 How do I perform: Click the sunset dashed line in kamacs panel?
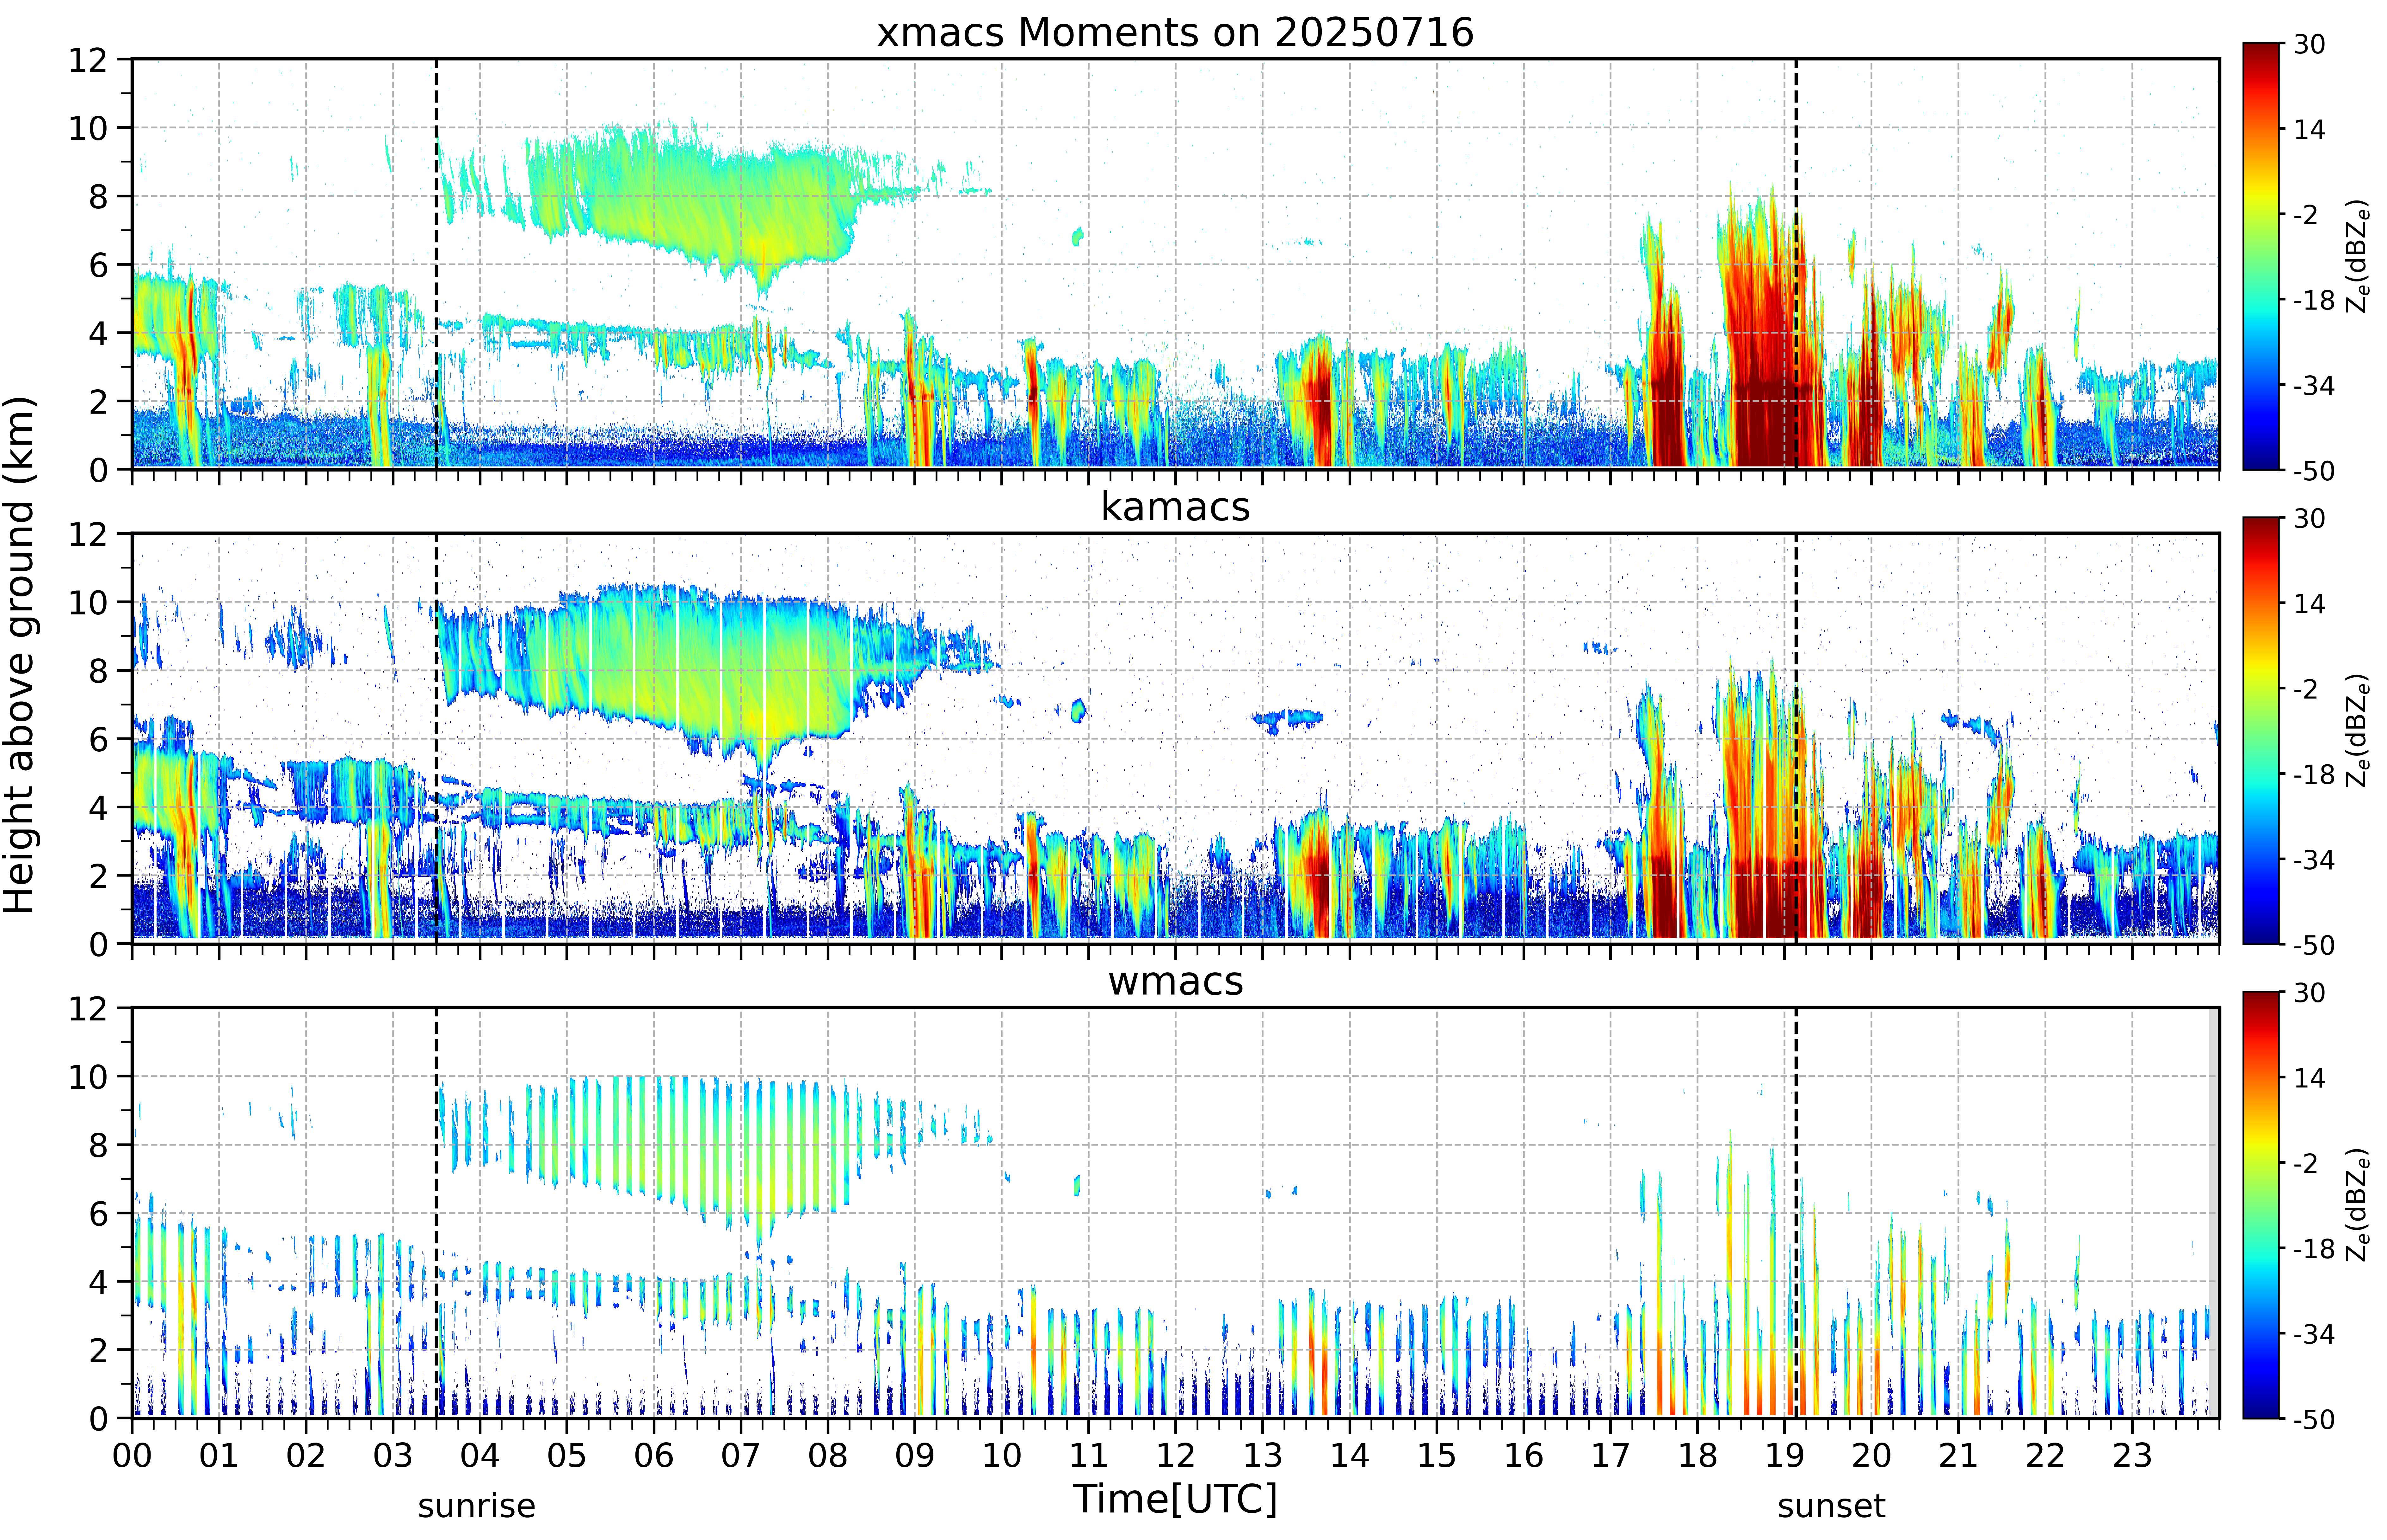[x=1796, y=738]
